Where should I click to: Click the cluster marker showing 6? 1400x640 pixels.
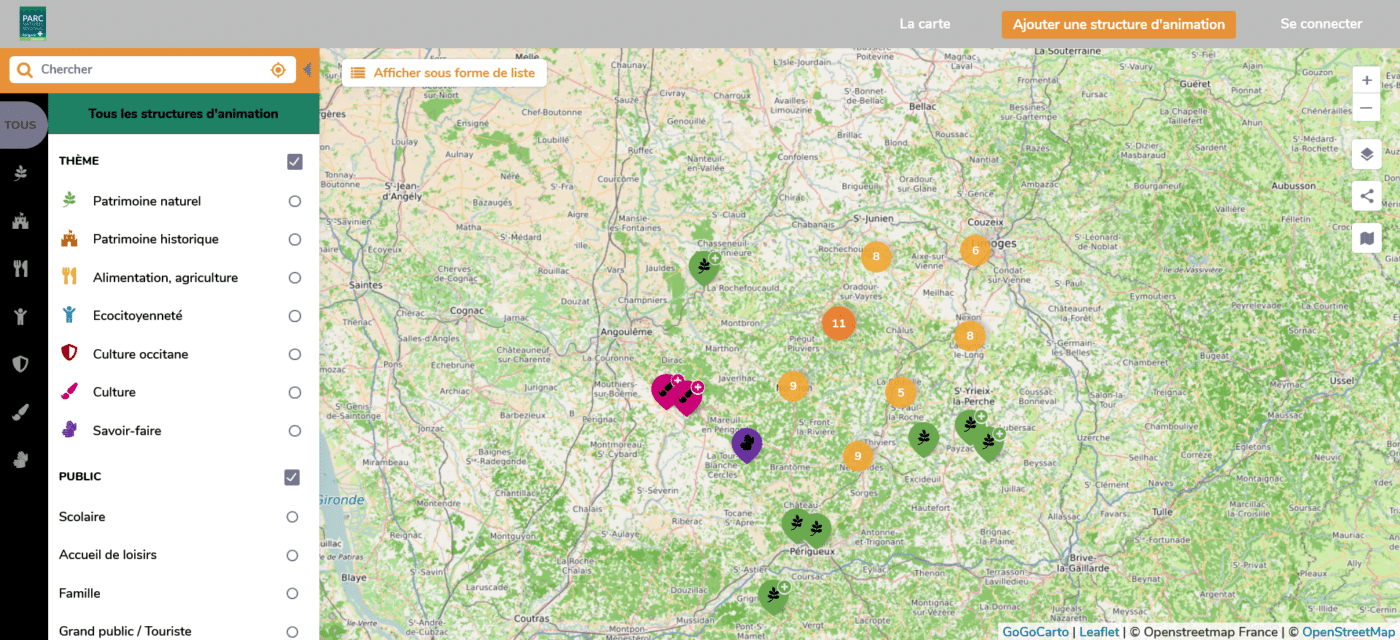pos(975,250)
